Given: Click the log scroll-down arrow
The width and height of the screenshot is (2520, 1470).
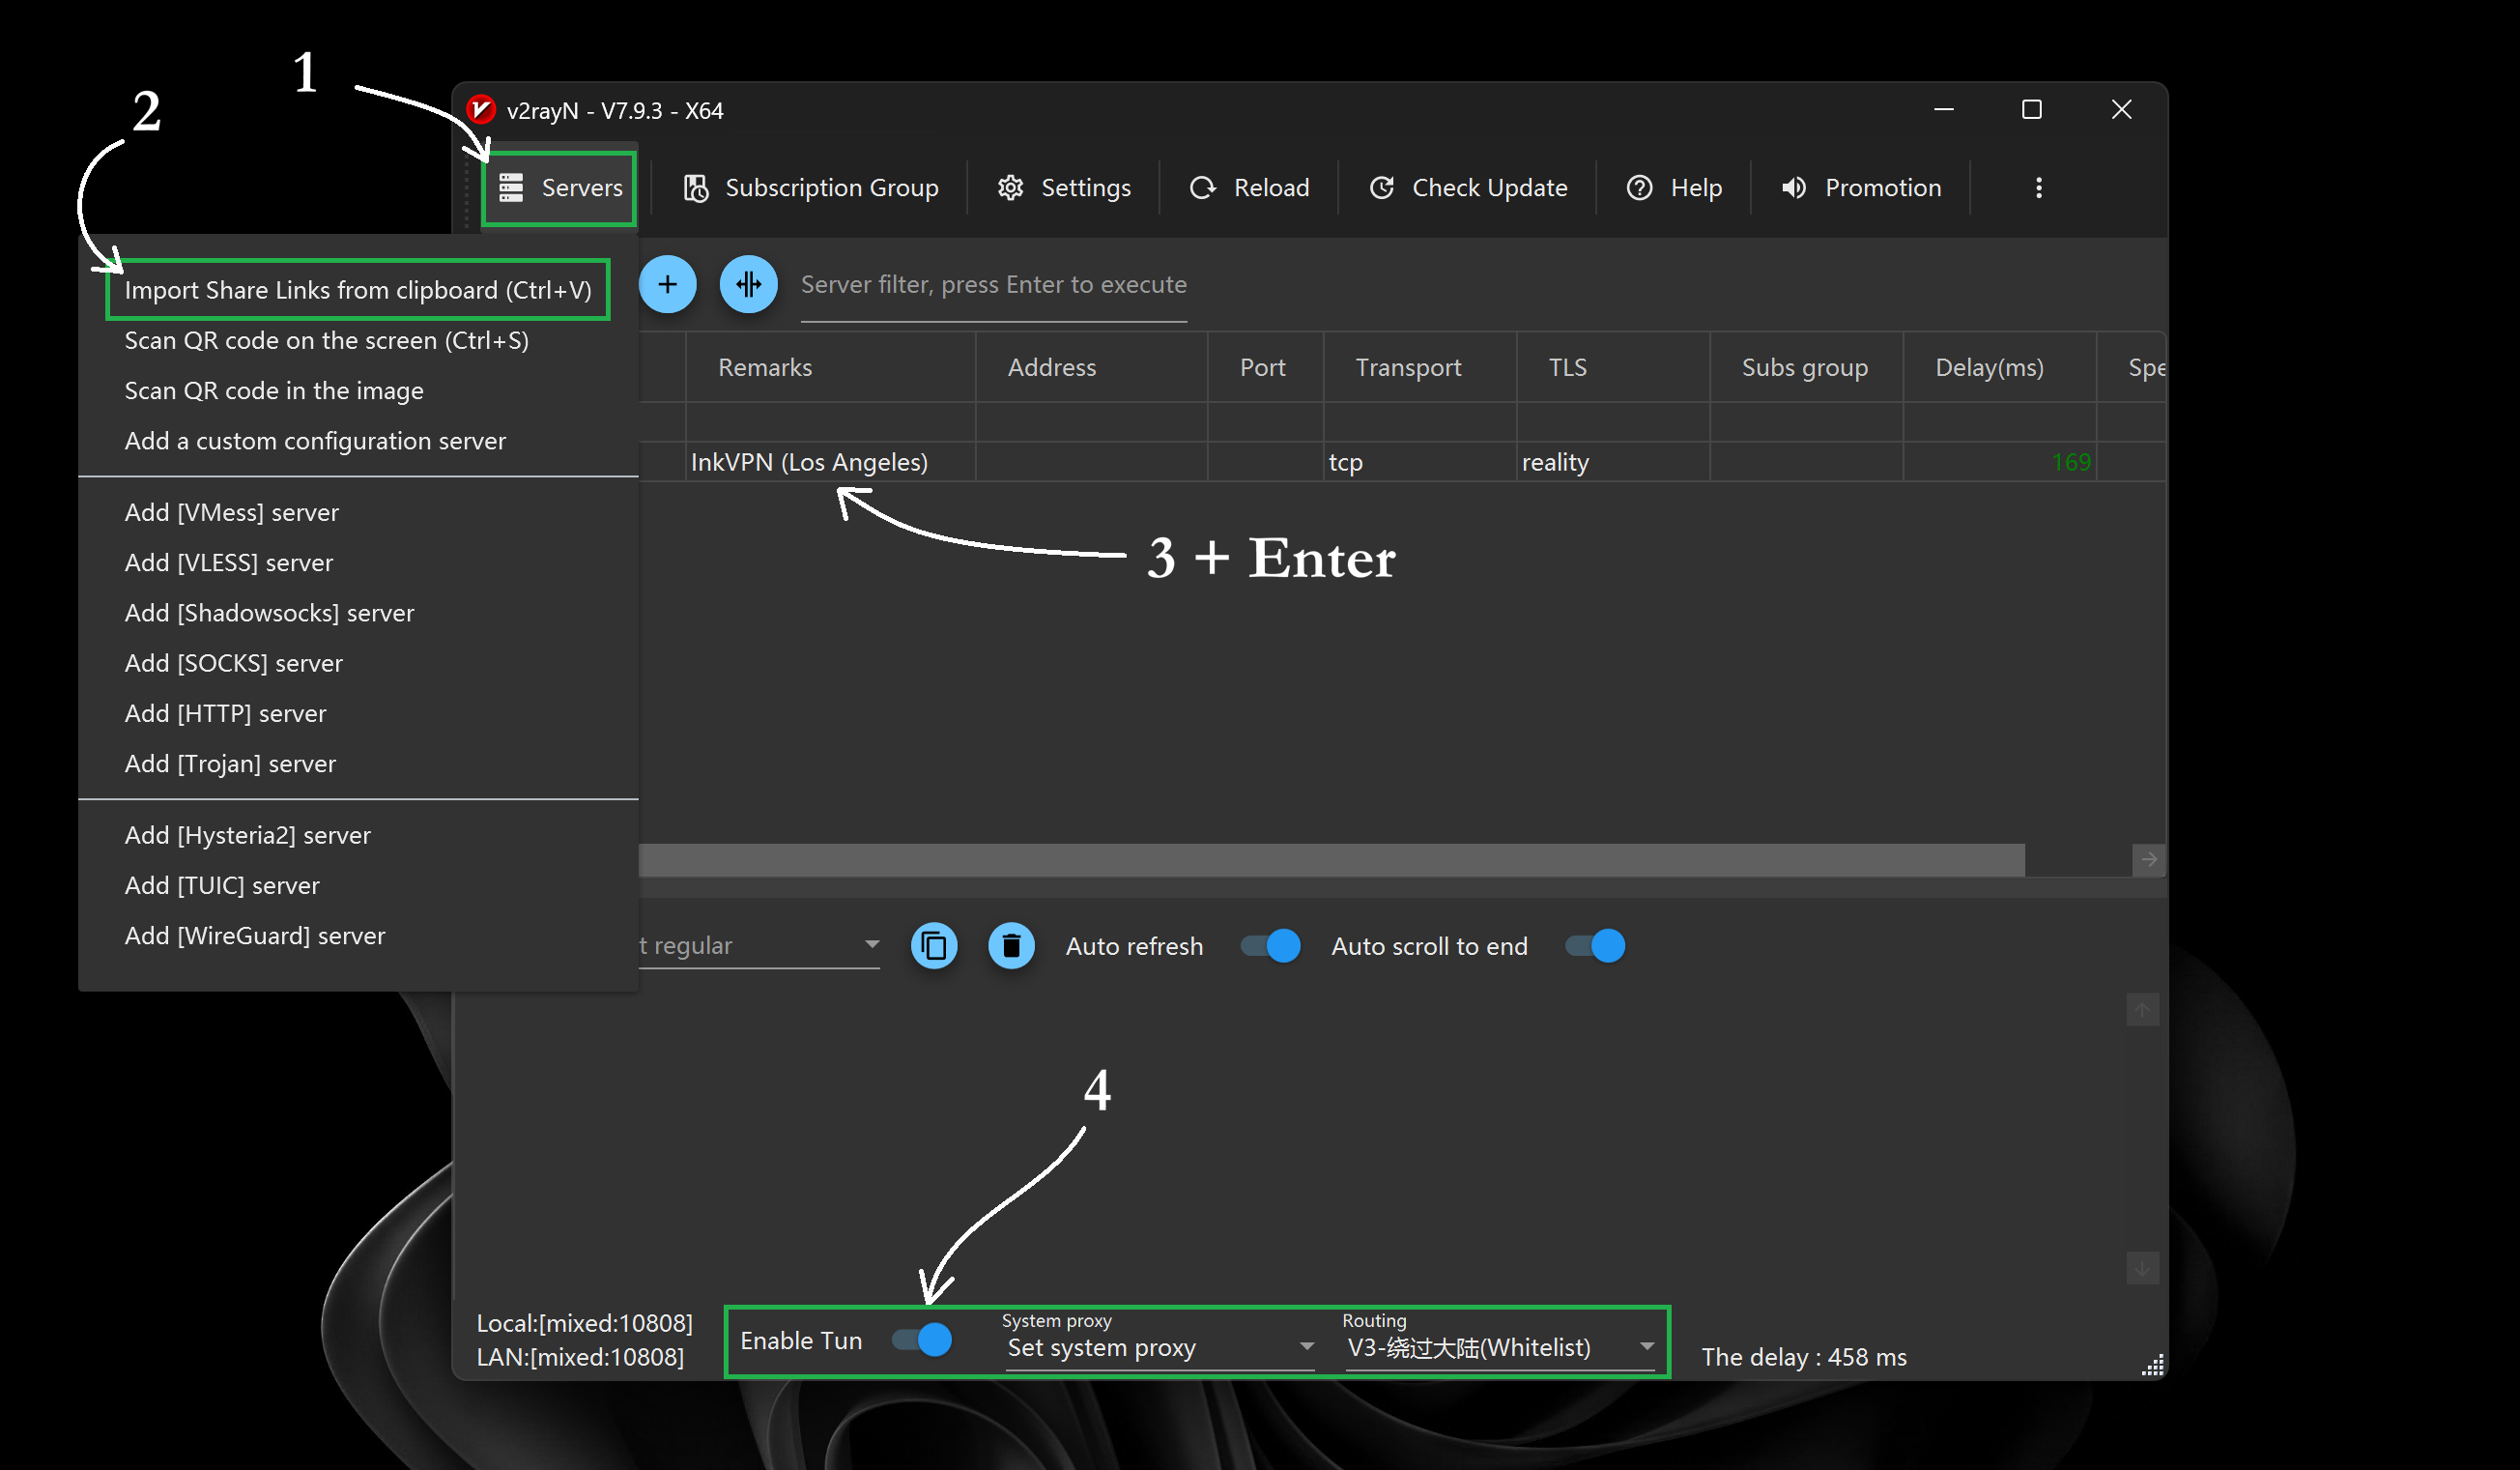Looking at the screenshot, I should [x=2142, y=1269].
